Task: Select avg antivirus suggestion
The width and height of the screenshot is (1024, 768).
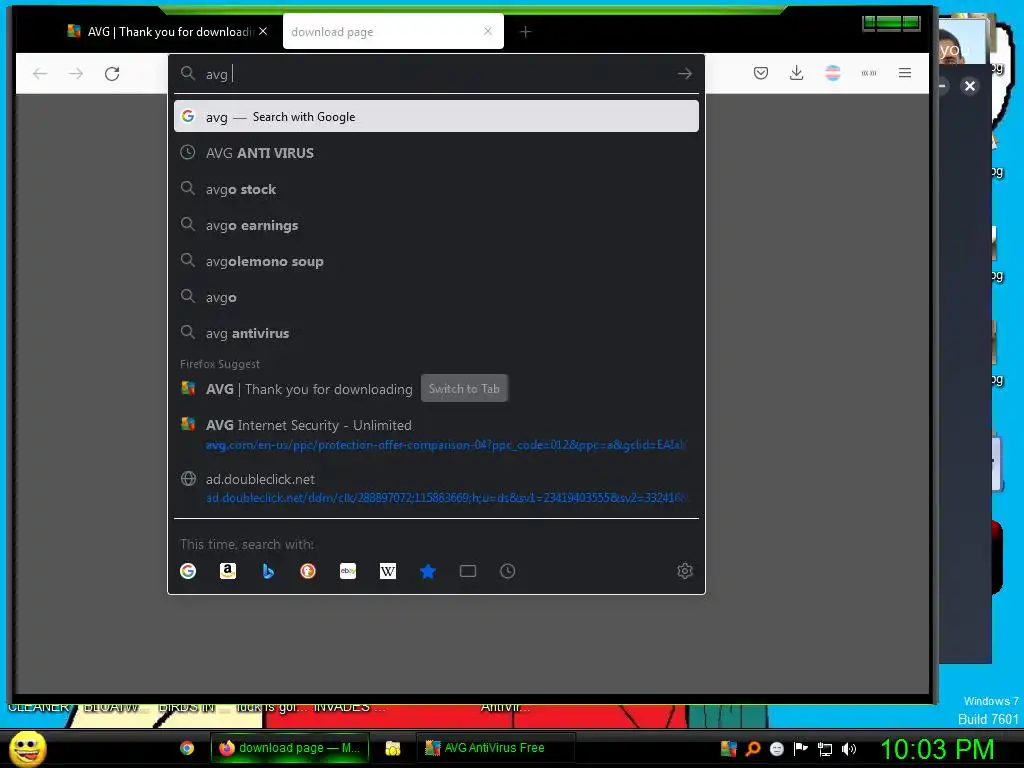Action: pyautogui.click(x=436, y=333)
